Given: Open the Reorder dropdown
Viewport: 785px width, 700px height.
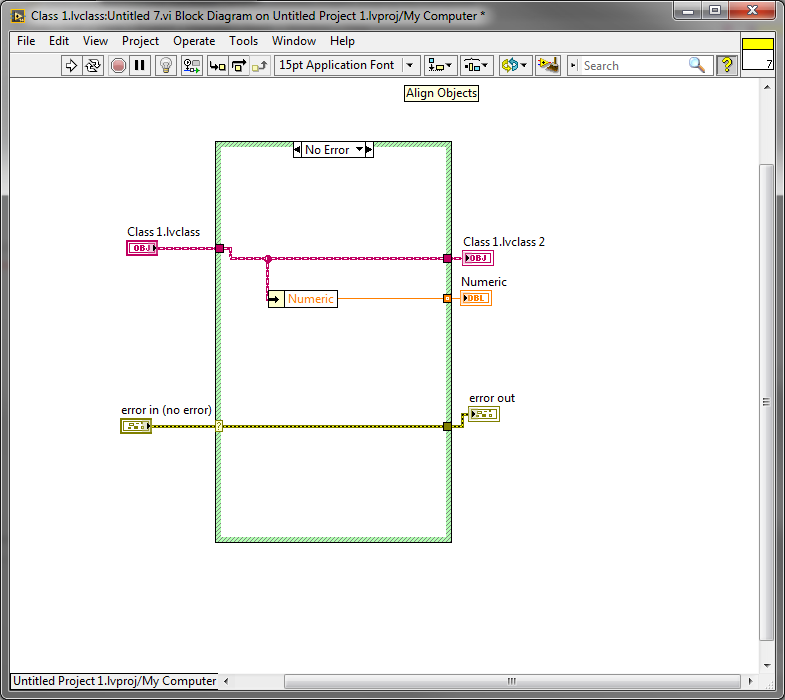Looking at the screenshot, I should click(514, 65).
